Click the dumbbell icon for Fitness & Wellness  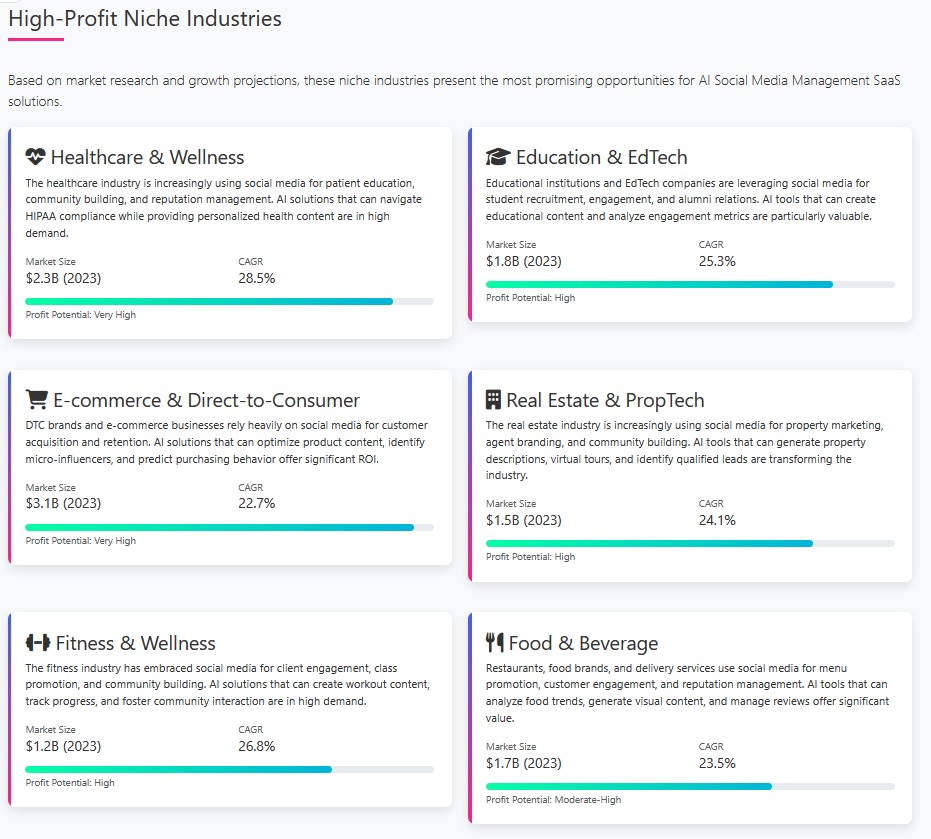pyautogui.click(x=38, y=643)
